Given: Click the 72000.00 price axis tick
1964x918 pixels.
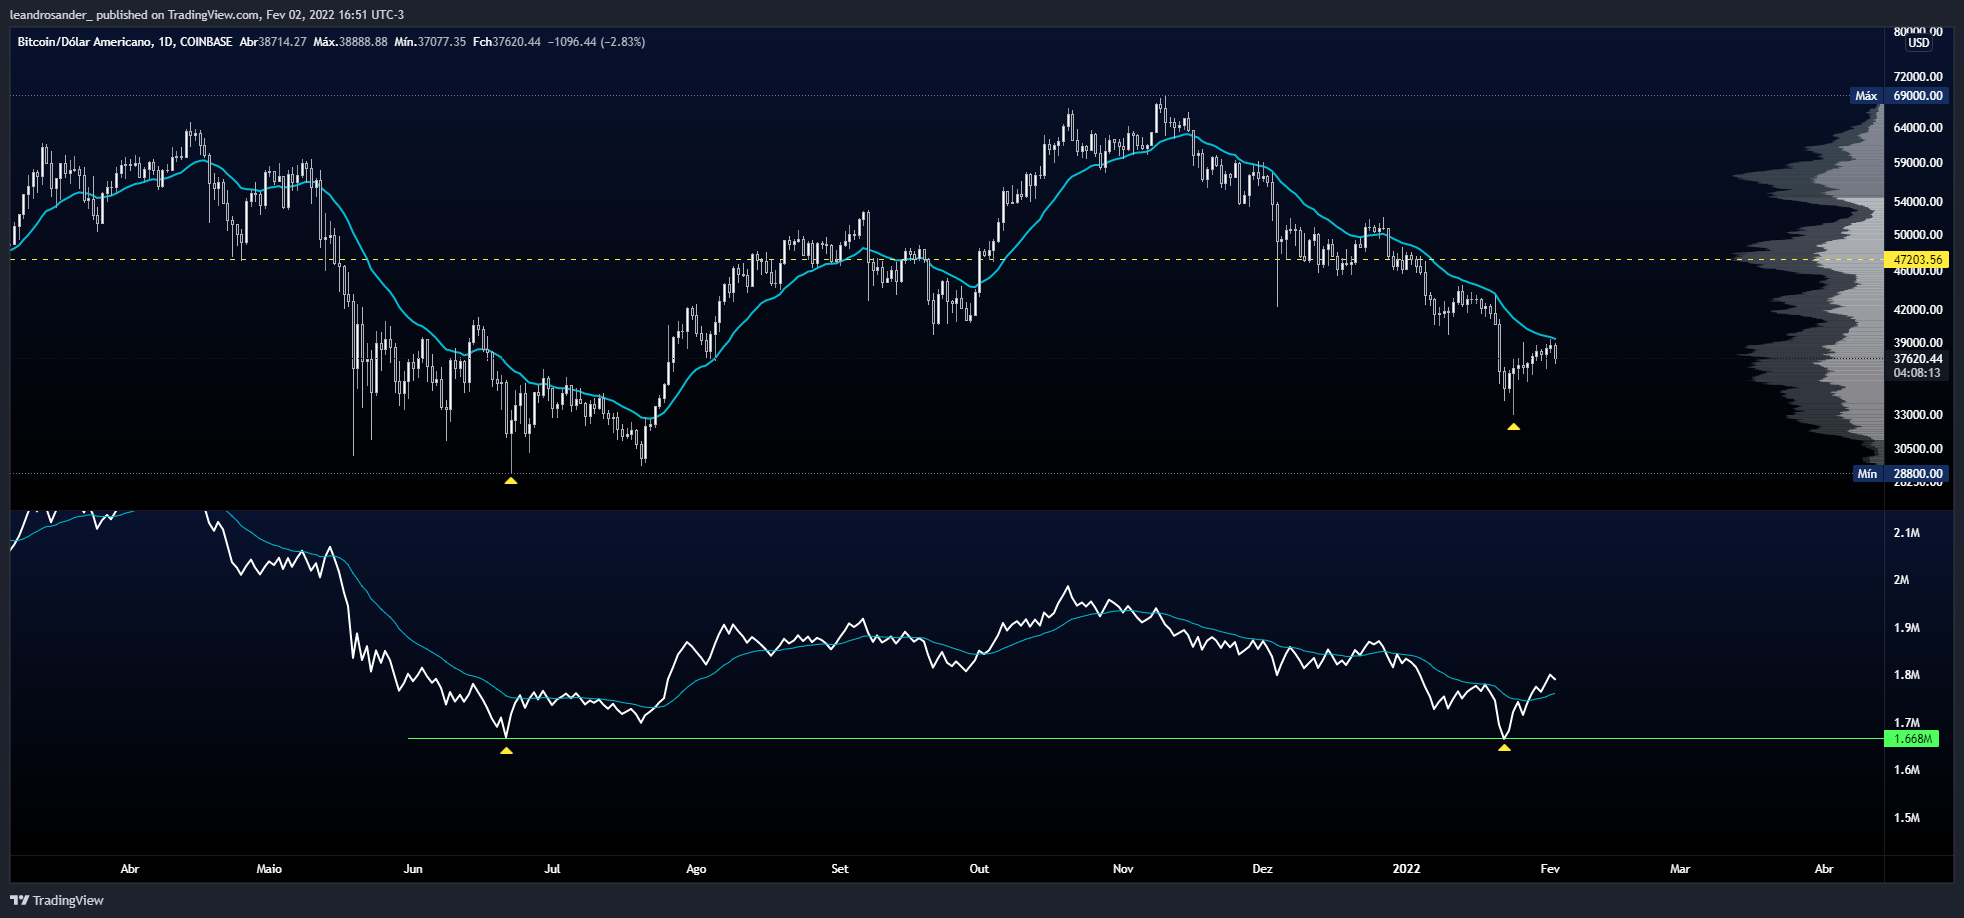Looking at the screenshot, I should tap(1918, 77).
